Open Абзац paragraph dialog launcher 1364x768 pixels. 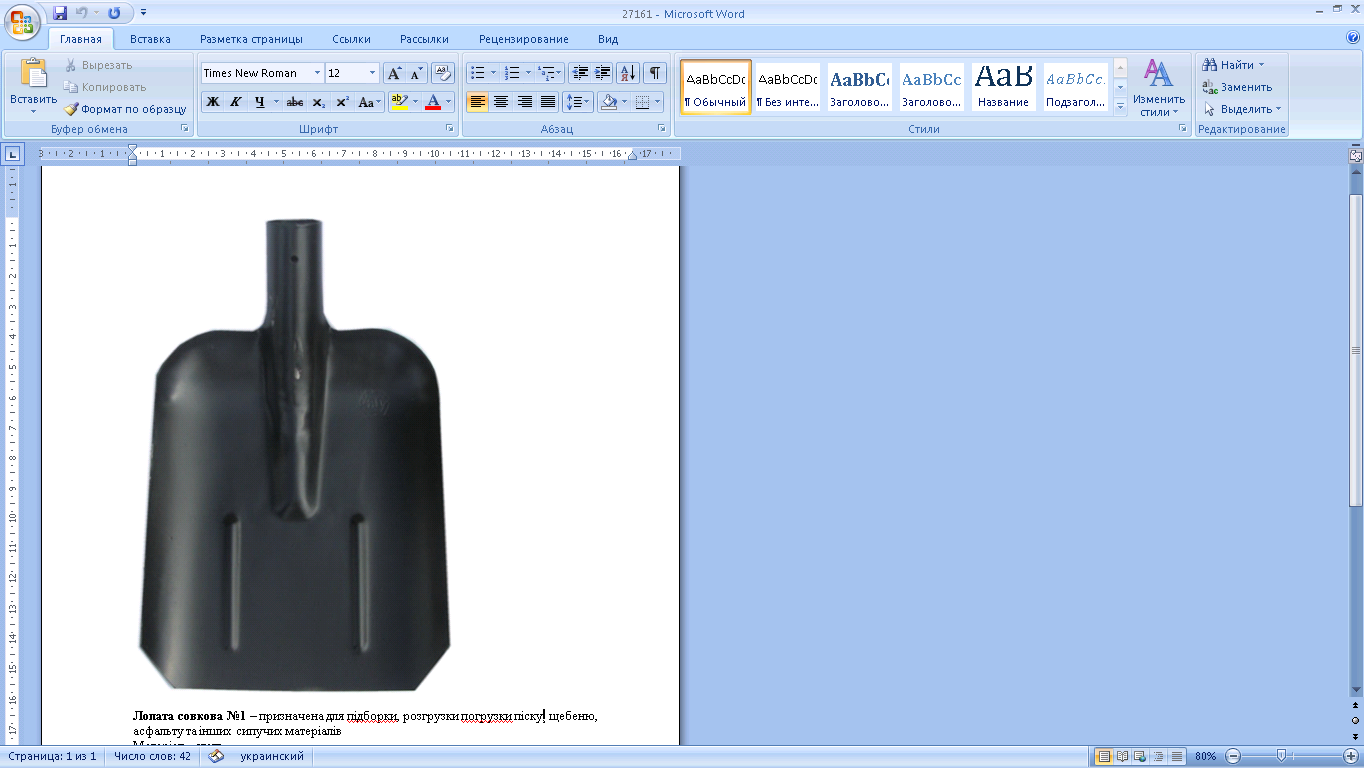[662, 129]
